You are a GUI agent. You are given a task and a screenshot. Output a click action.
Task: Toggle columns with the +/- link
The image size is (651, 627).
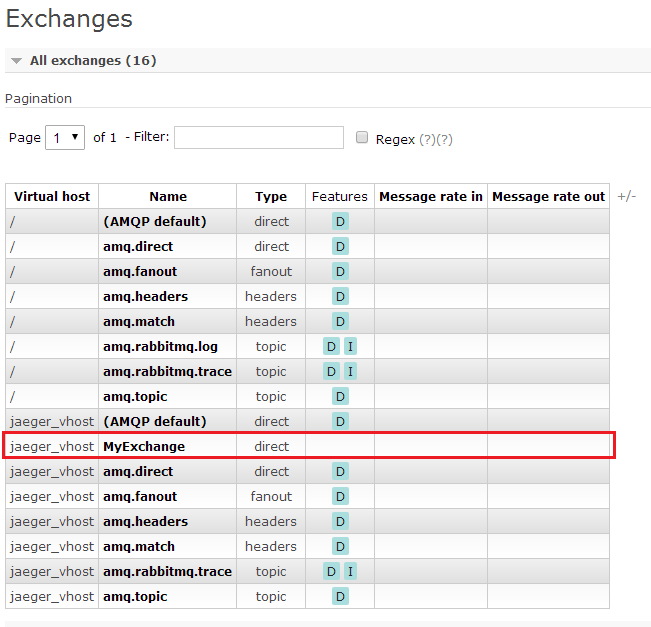coord(627,196)
